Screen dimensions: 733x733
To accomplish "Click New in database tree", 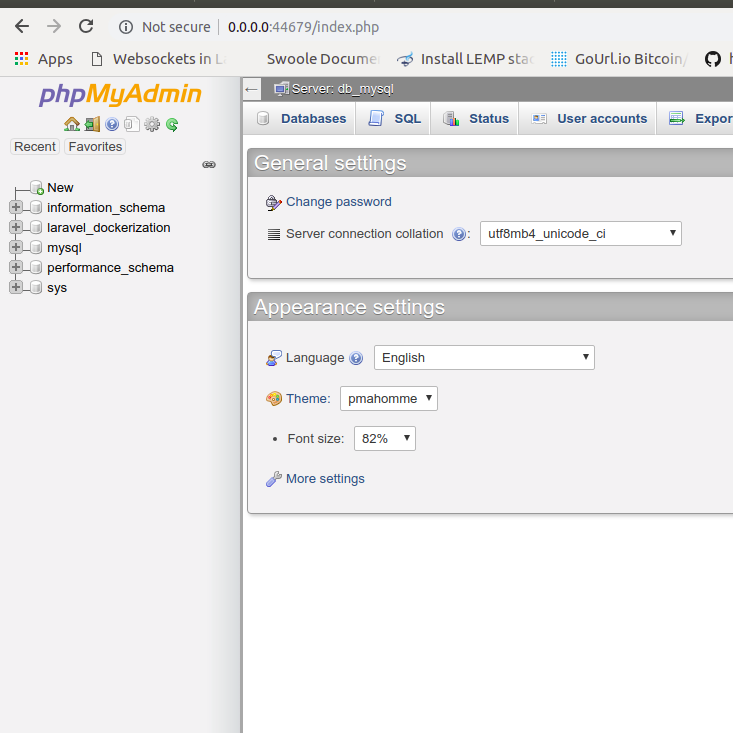I will (x=60, y=187).
